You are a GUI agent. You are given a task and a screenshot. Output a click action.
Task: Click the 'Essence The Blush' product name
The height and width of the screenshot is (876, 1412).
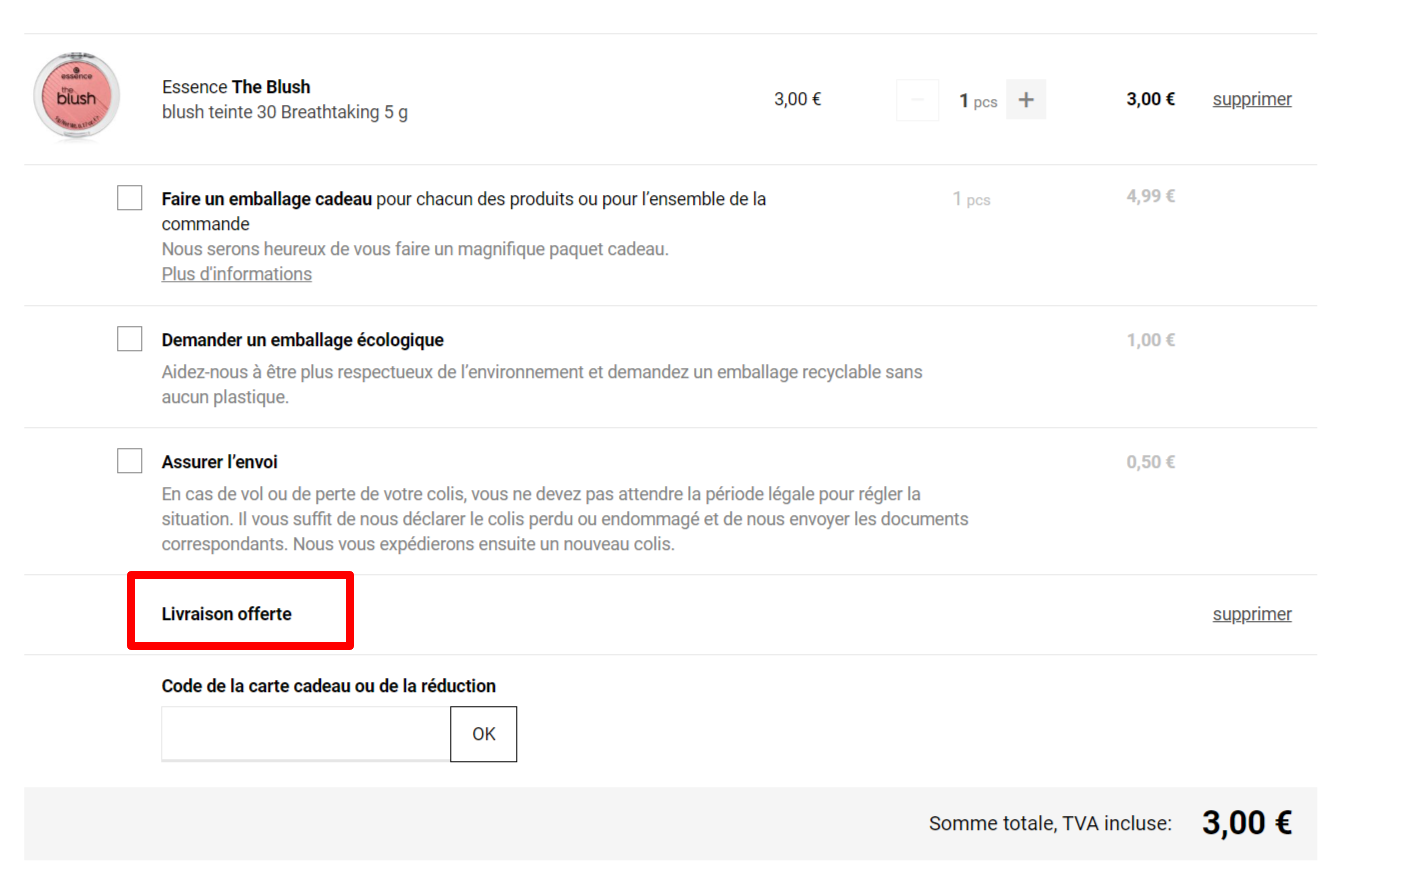(236, 87)
